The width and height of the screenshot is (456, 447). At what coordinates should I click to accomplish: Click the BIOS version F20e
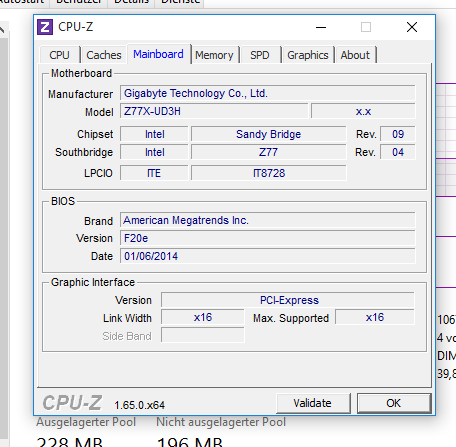(268, 238)
